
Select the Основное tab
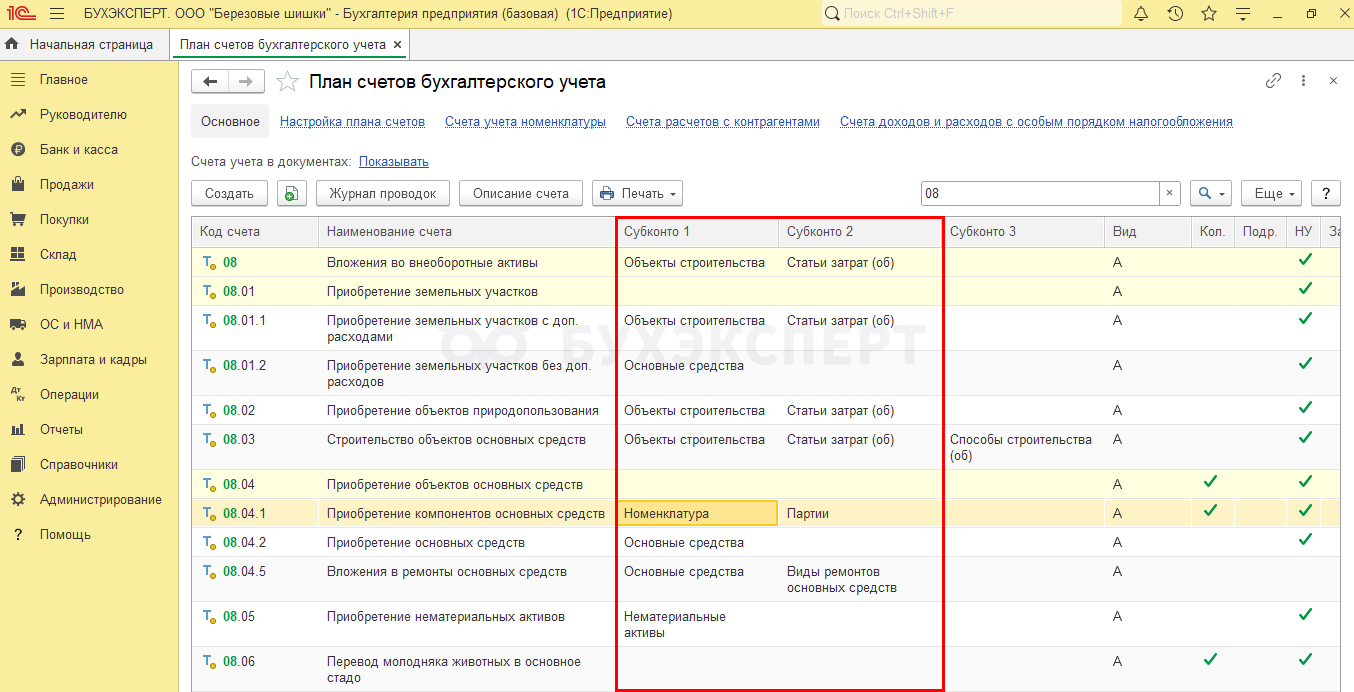[230, 122]
